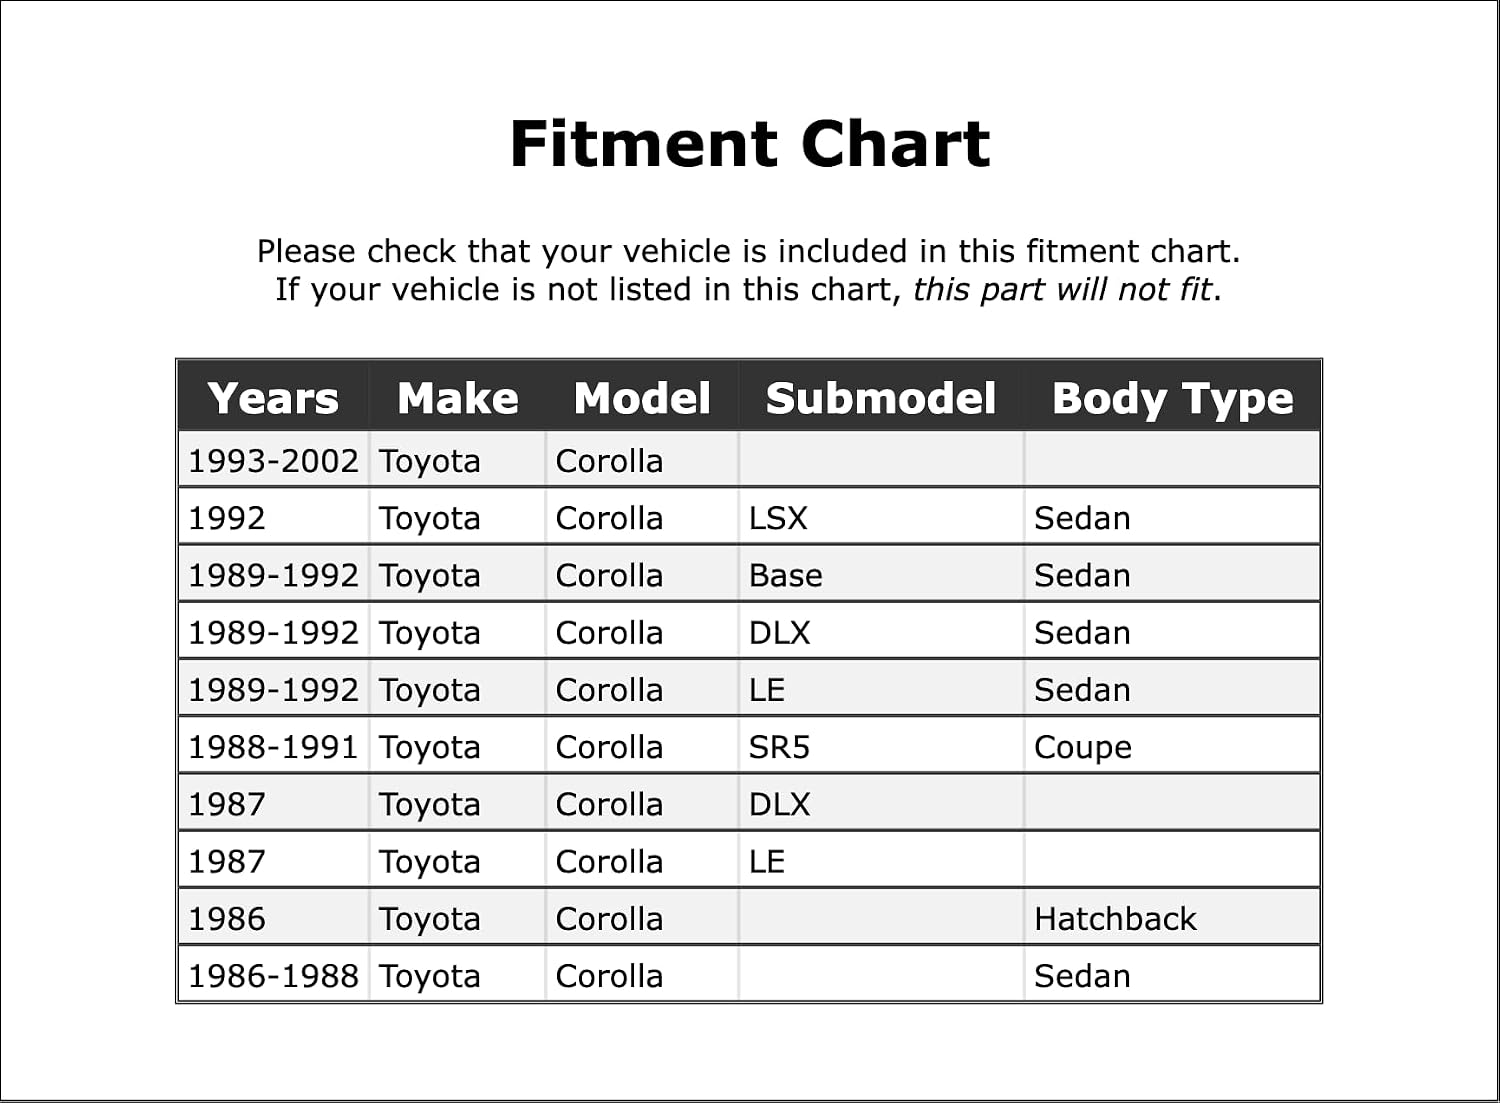Click the Model column header
The width and height of the screenshot is (1500, 1103).
pos(642,397)
